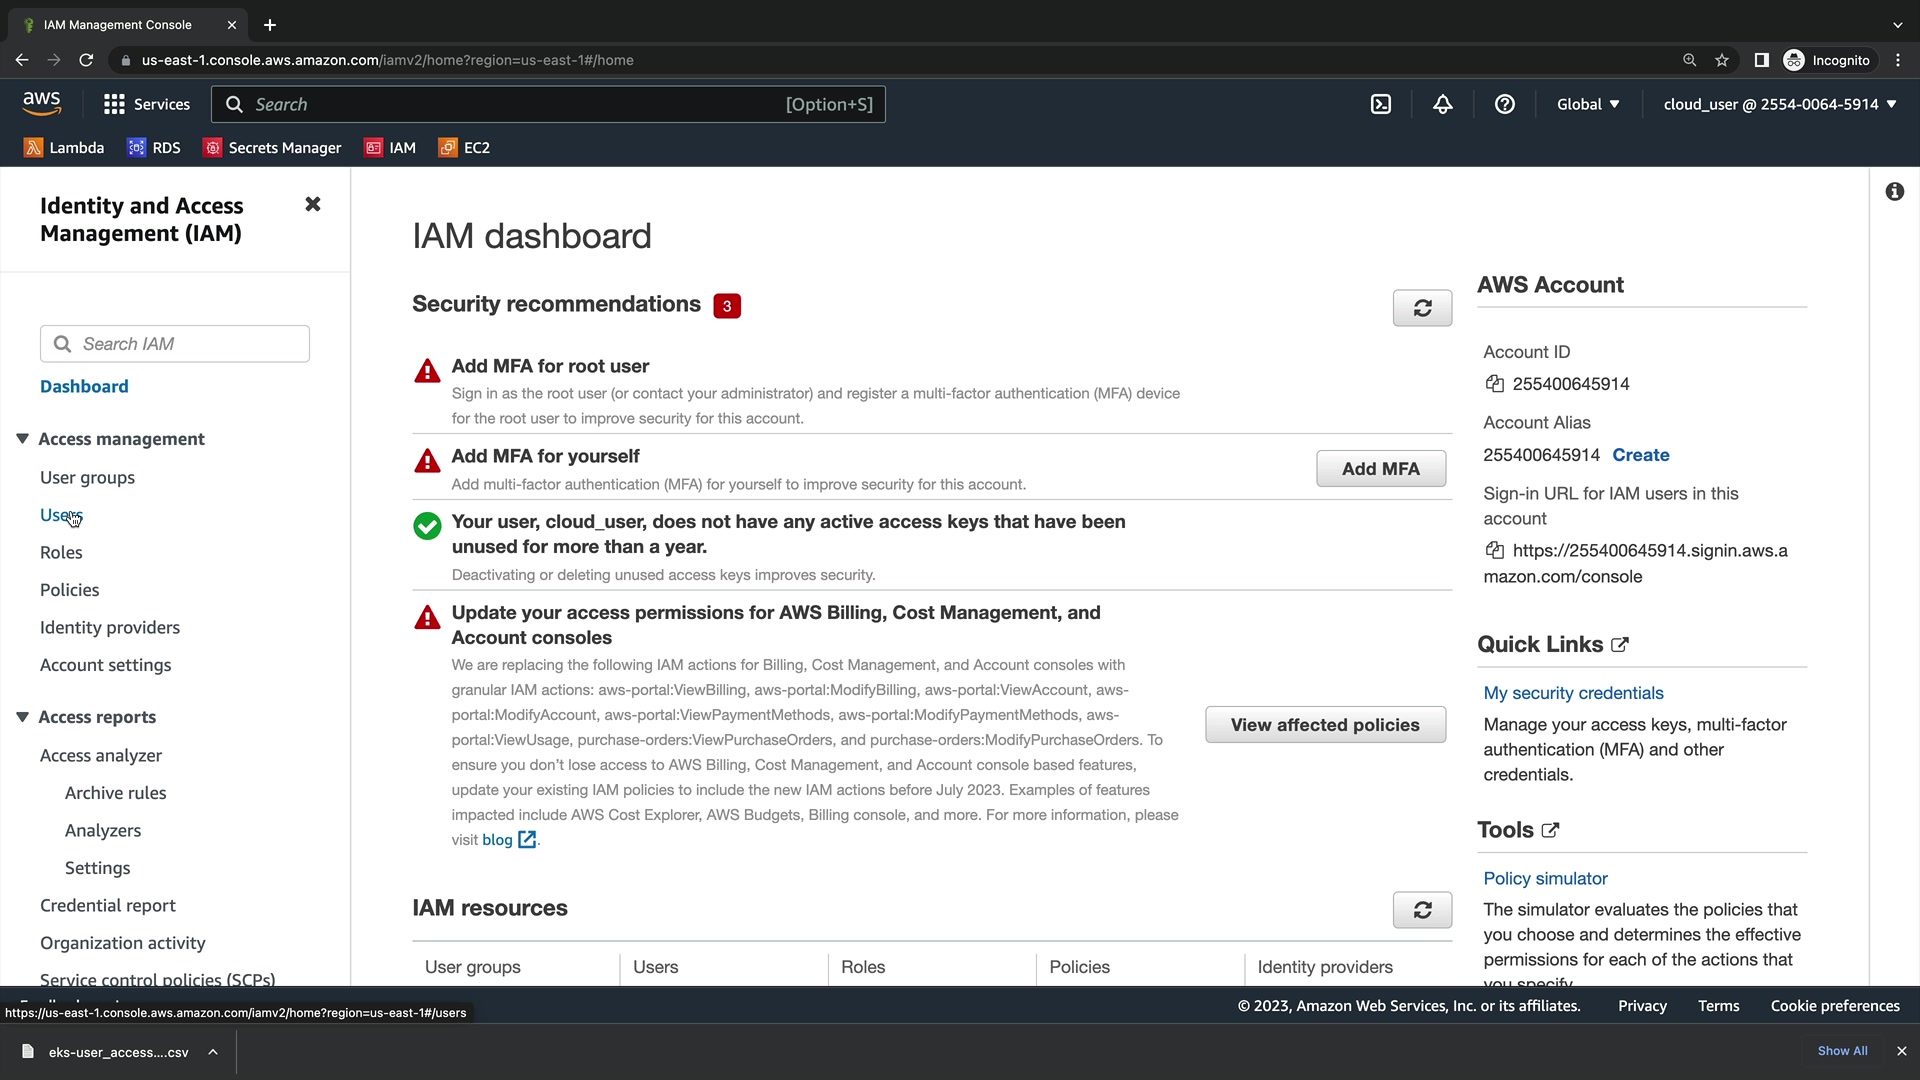Viewport: 1920px width, 1080px height.
Task: Refresh the IAM resources section
Action: click(1422, 910)
